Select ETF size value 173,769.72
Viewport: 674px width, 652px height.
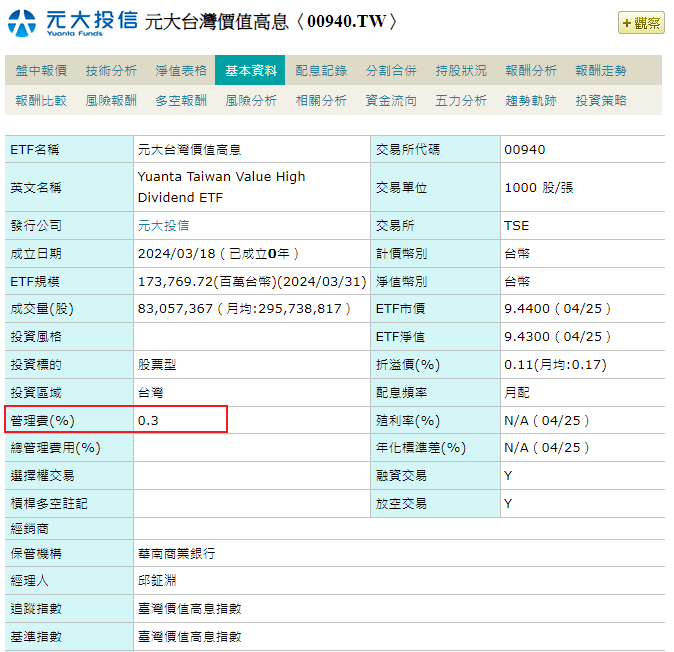(x=175, y=282)
